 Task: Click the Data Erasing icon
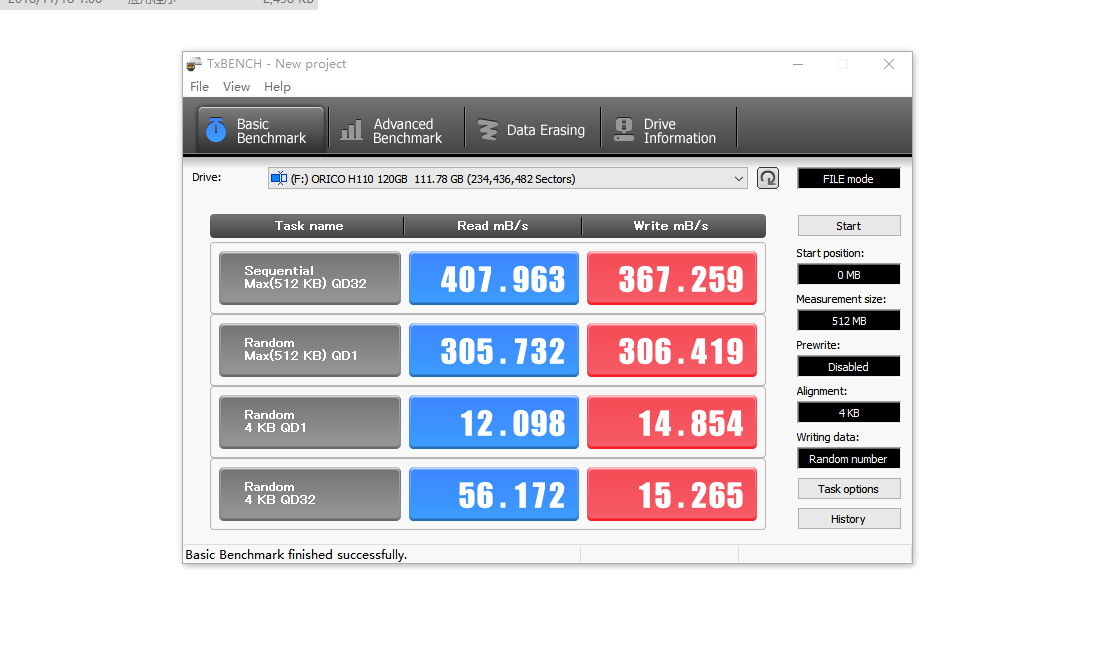[487, 130]
